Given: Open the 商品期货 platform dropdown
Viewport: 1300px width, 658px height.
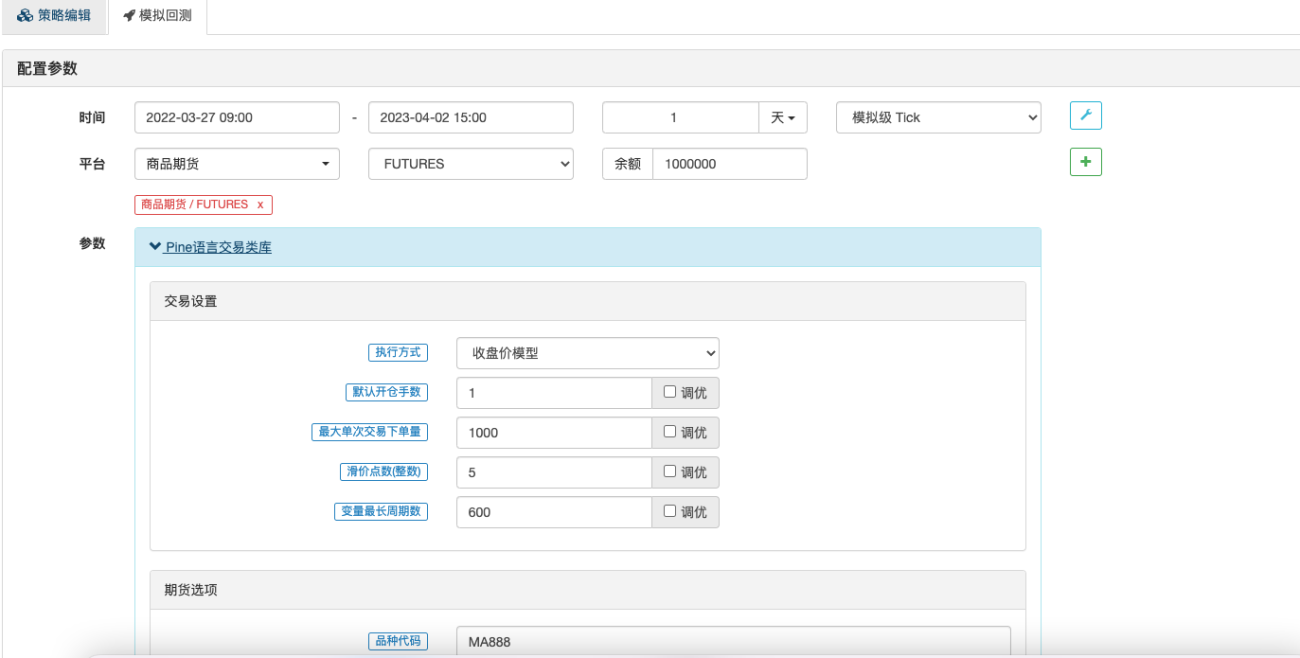Looking at the screenshot, I should pos(237,164).
